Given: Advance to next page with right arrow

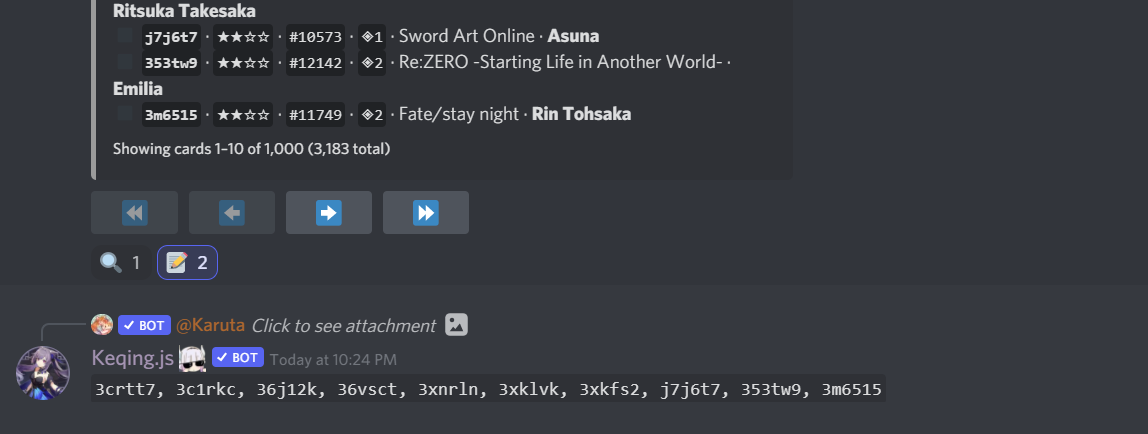Looking at the screenshot, I should [328, 212].
